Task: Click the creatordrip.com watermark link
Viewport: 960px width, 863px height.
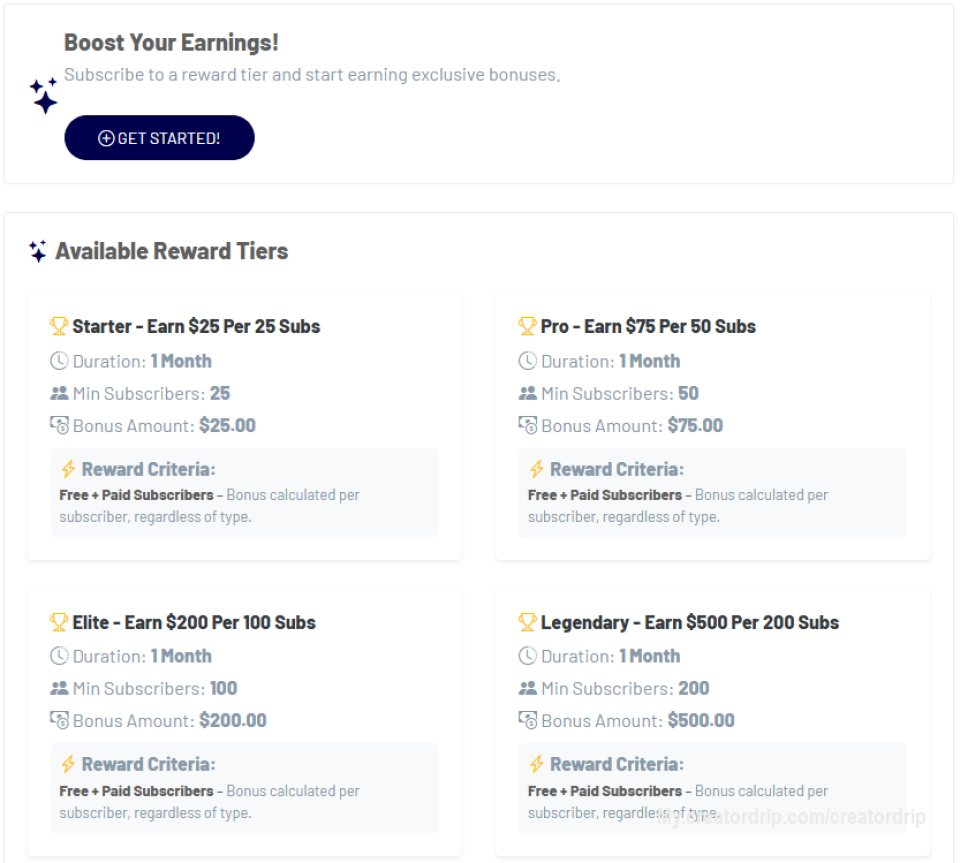Action: [x=790, y=815]
